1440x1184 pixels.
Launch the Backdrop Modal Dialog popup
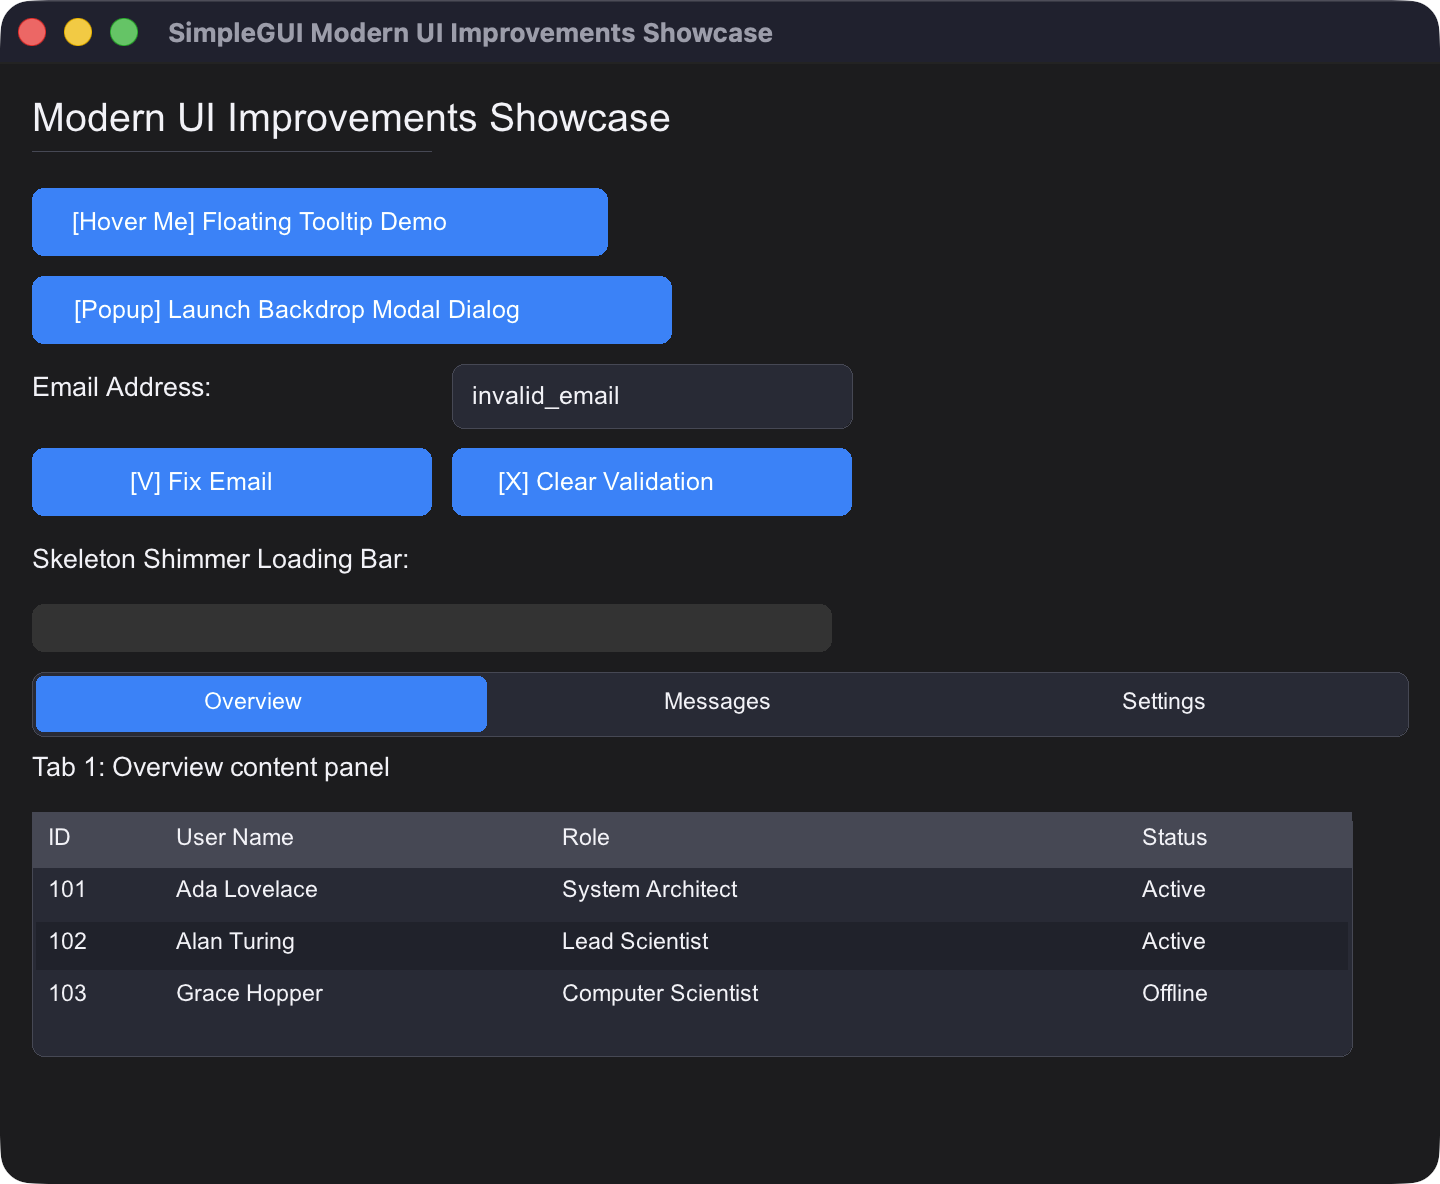coord(352,310)
